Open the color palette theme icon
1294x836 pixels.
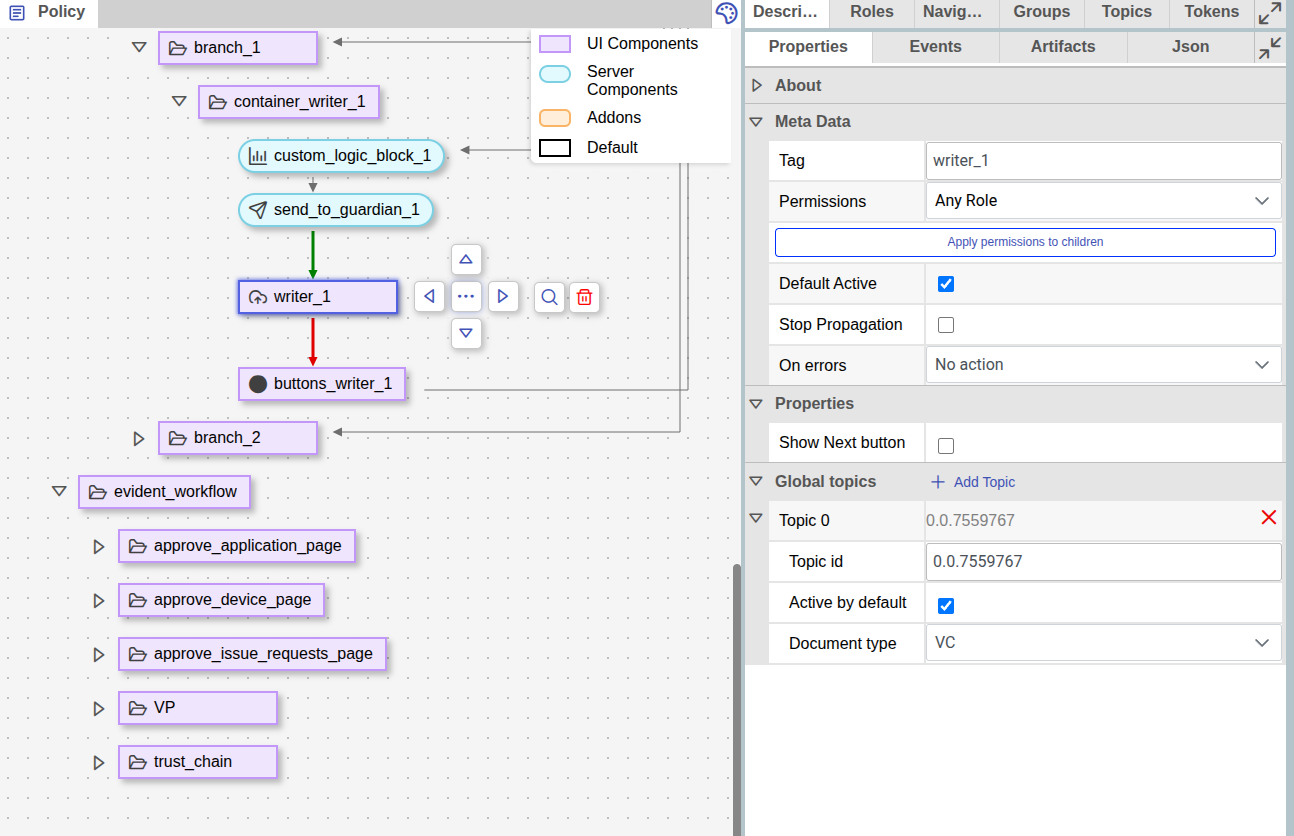[x=727, y=13]
